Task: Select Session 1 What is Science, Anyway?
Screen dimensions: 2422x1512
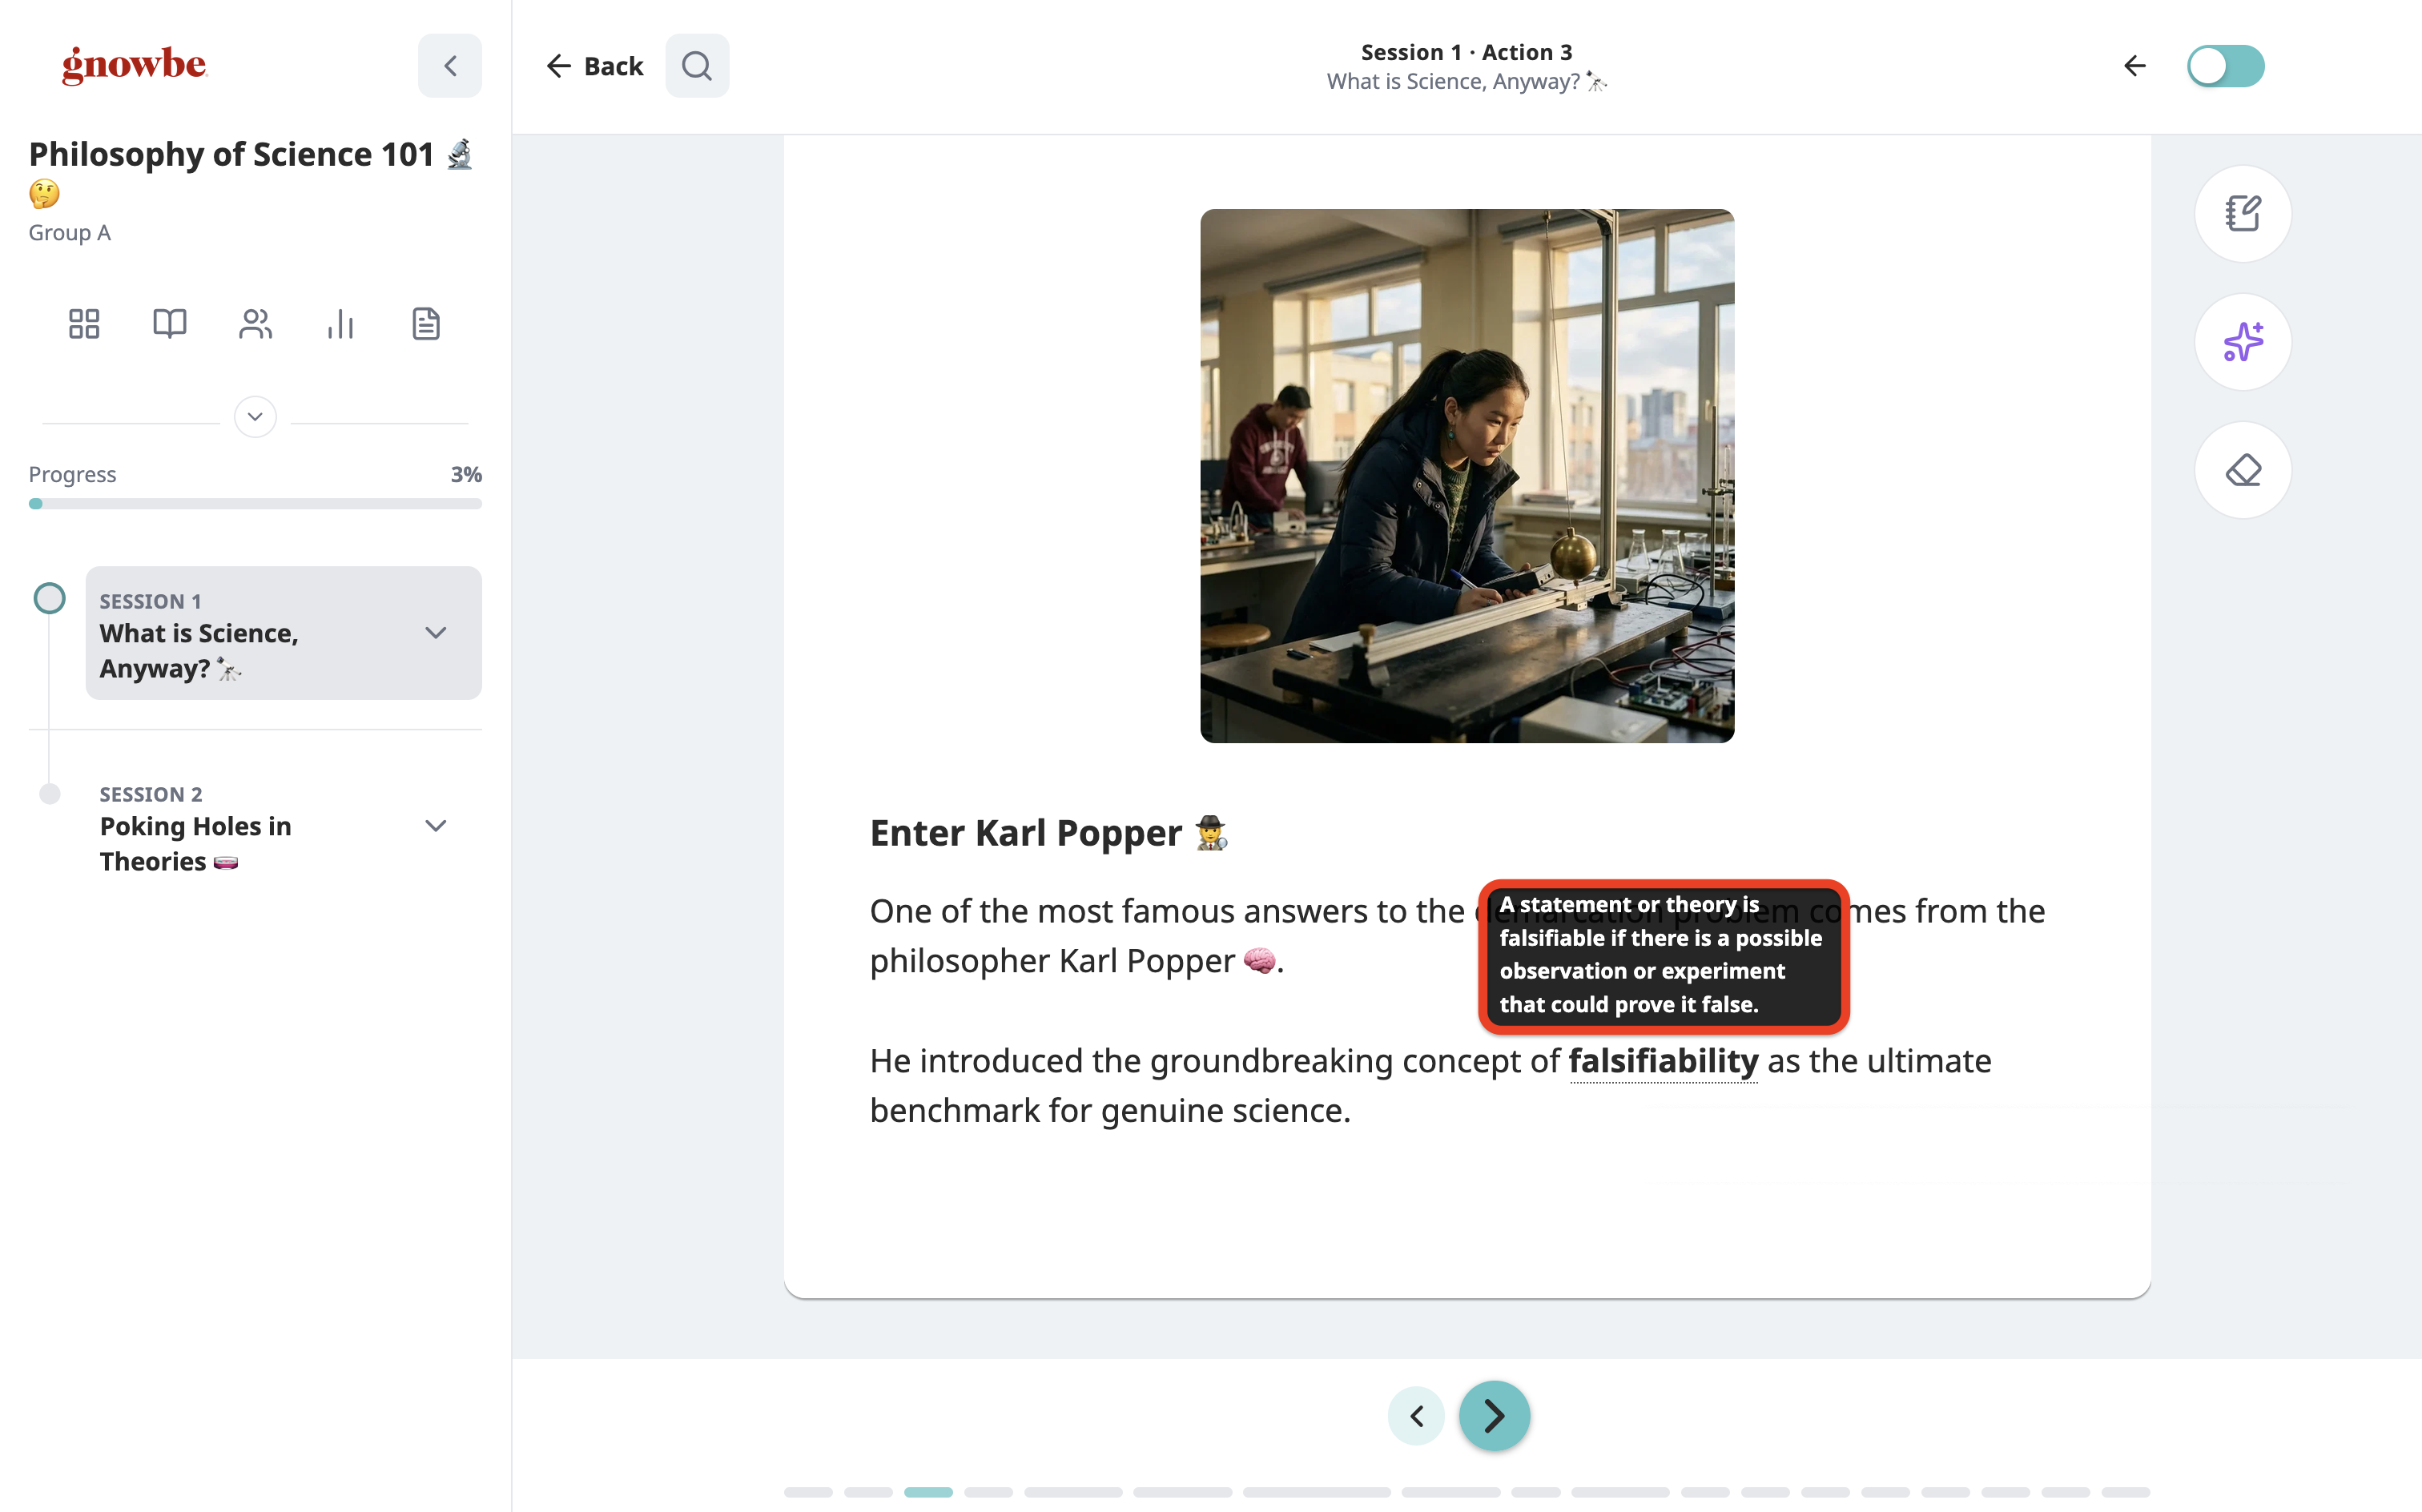Action: point(283,633)
